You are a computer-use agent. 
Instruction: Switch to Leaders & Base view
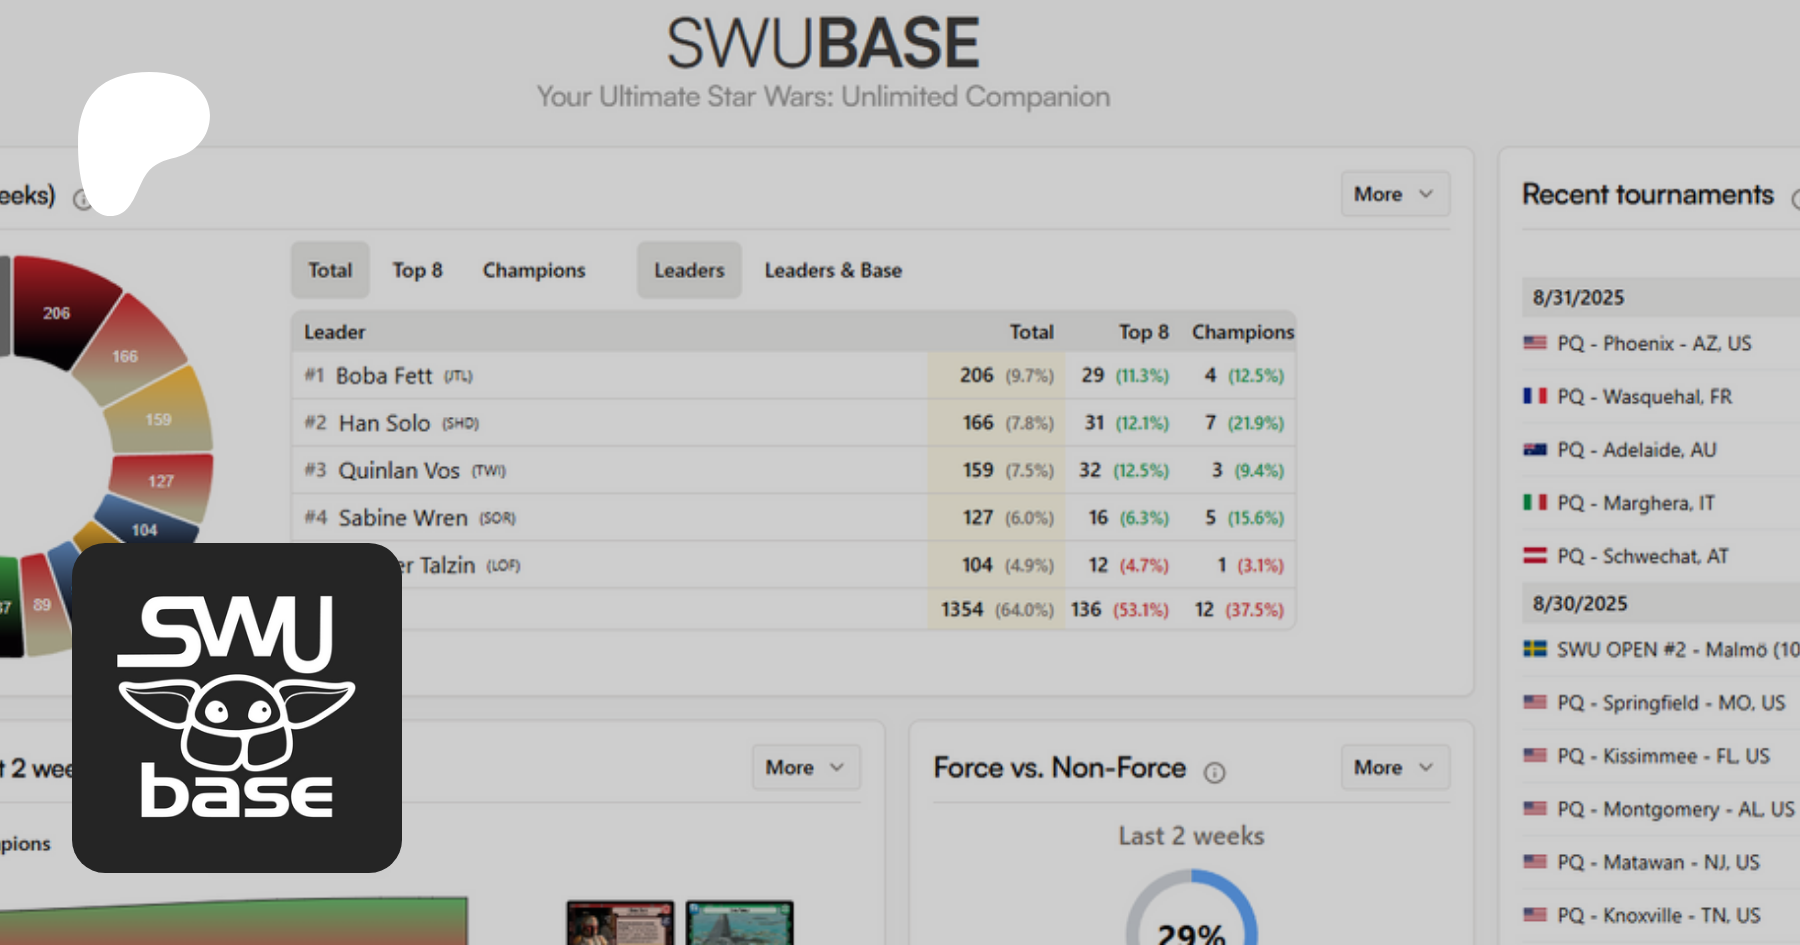(x=833, y=270)
